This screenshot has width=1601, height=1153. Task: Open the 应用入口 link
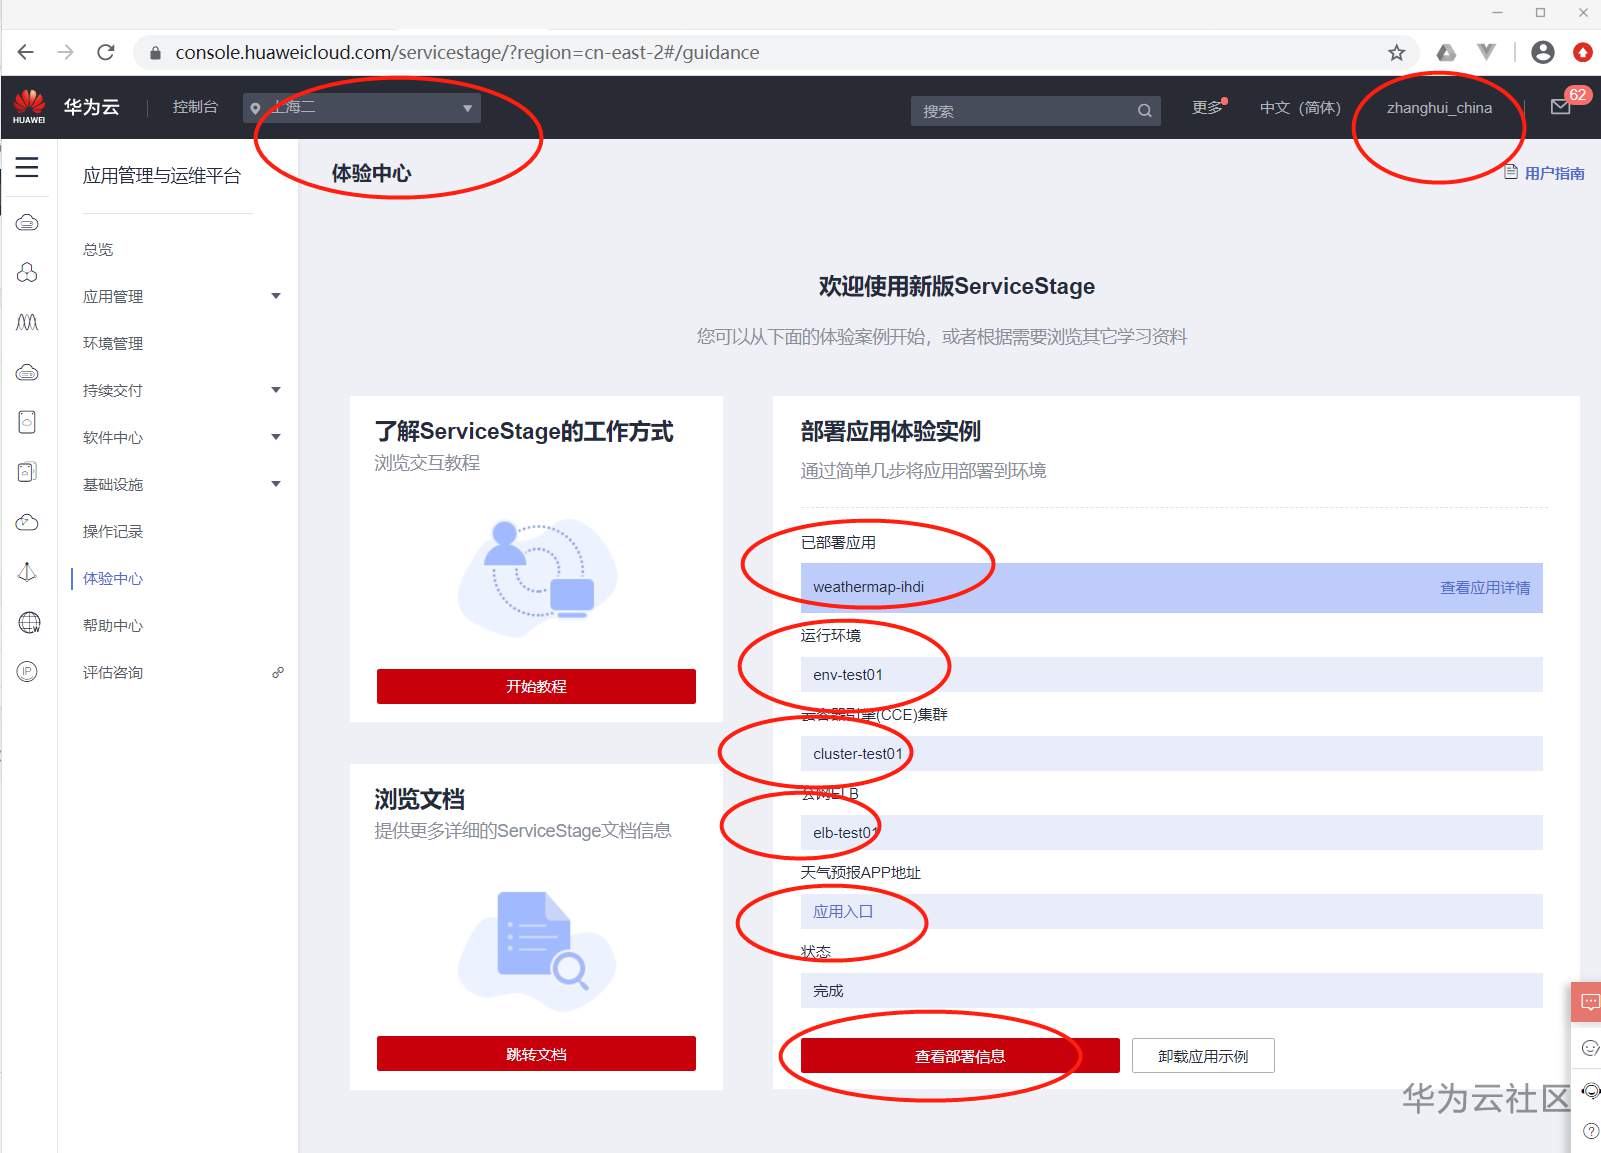843,912
